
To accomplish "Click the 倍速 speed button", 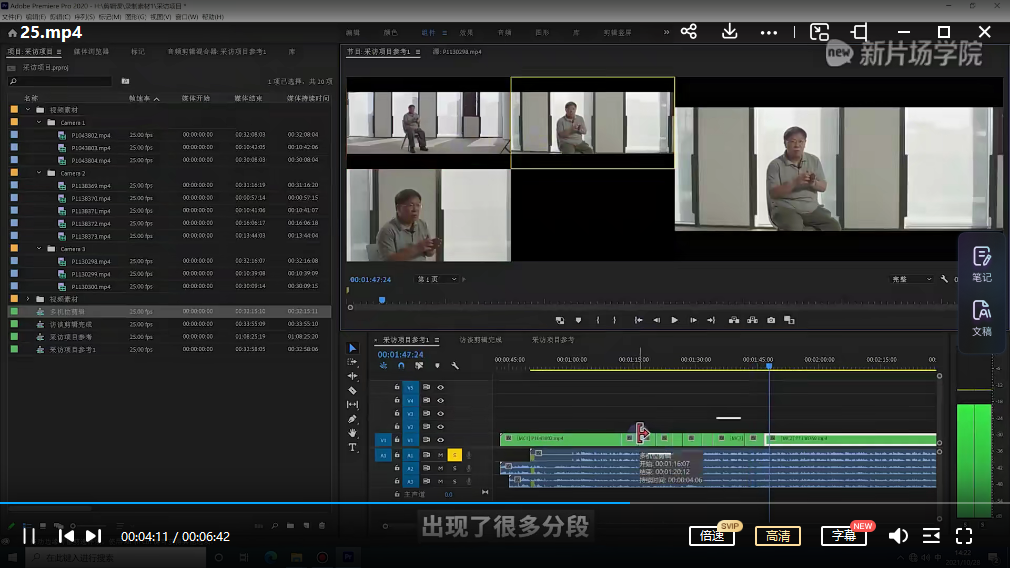I will 712,536.
